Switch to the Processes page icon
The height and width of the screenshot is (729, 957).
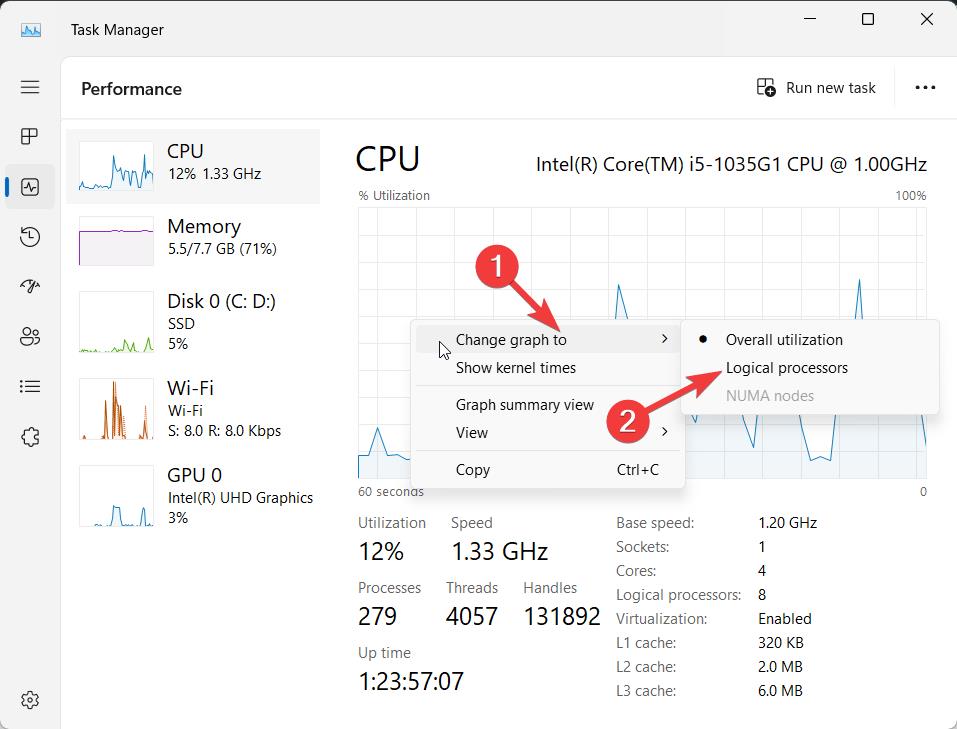(30, 136)
